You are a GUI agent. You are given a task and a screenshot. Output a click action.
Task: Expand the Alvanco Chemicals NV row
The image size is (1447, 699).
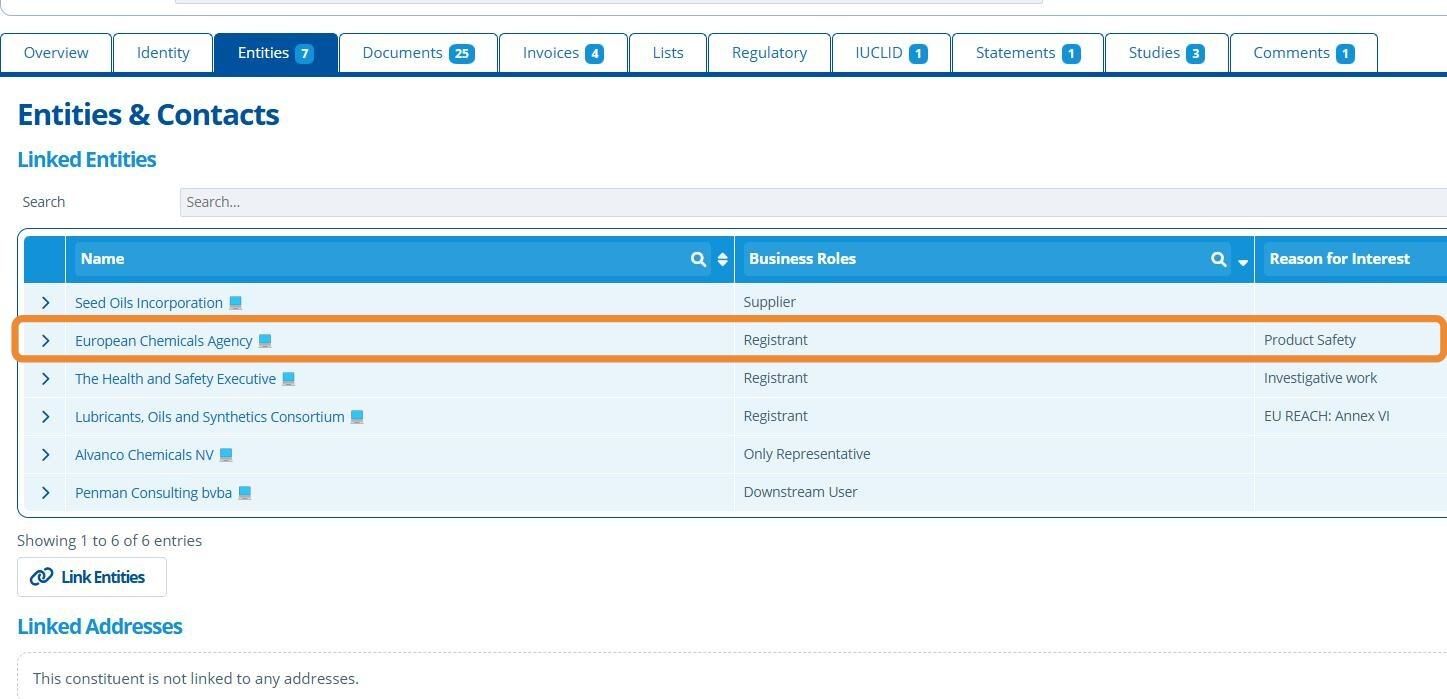pyautogui.click(x=45, y=455)
